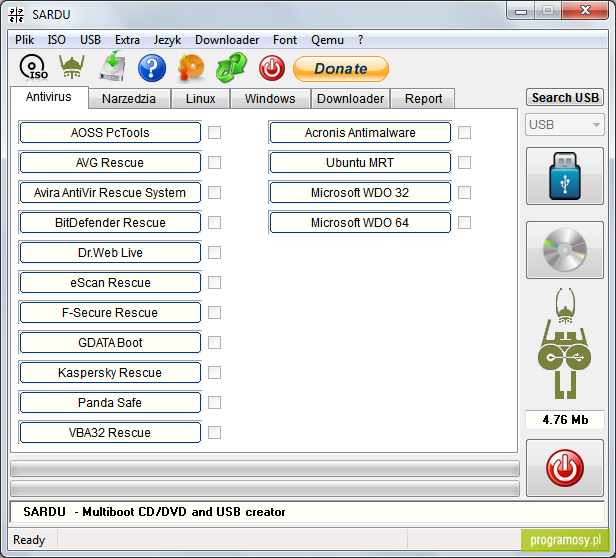Click the green refresh arrows icon
This screenshot has height=558, width=616.
click(x=231, y=68)
